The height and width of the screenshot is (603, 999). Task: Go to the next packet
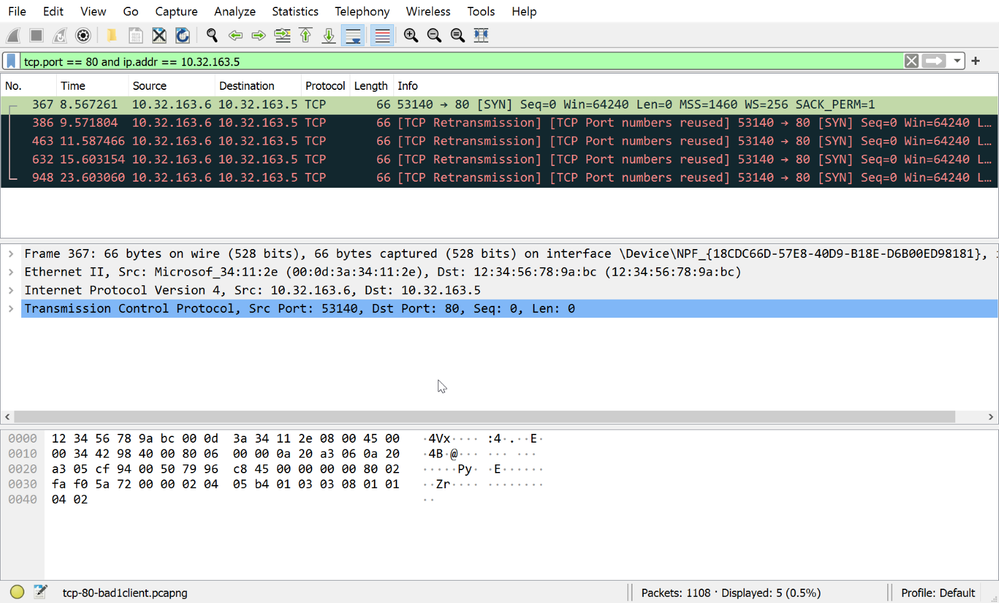tap(259, 36)
